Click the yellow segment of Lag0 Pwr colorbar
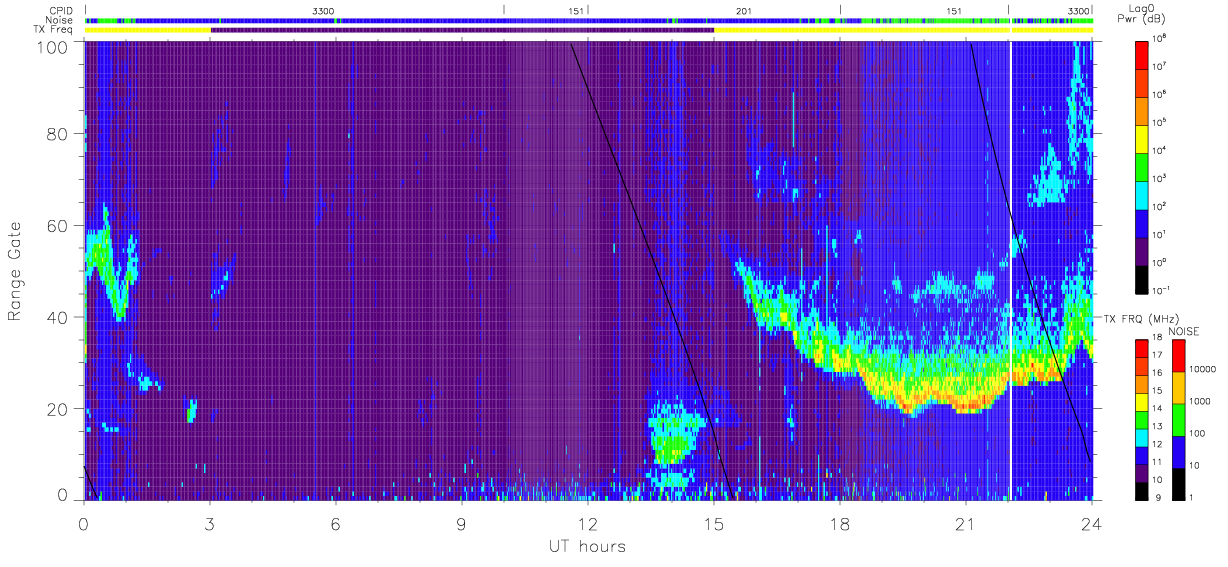 click(1143, 137)
